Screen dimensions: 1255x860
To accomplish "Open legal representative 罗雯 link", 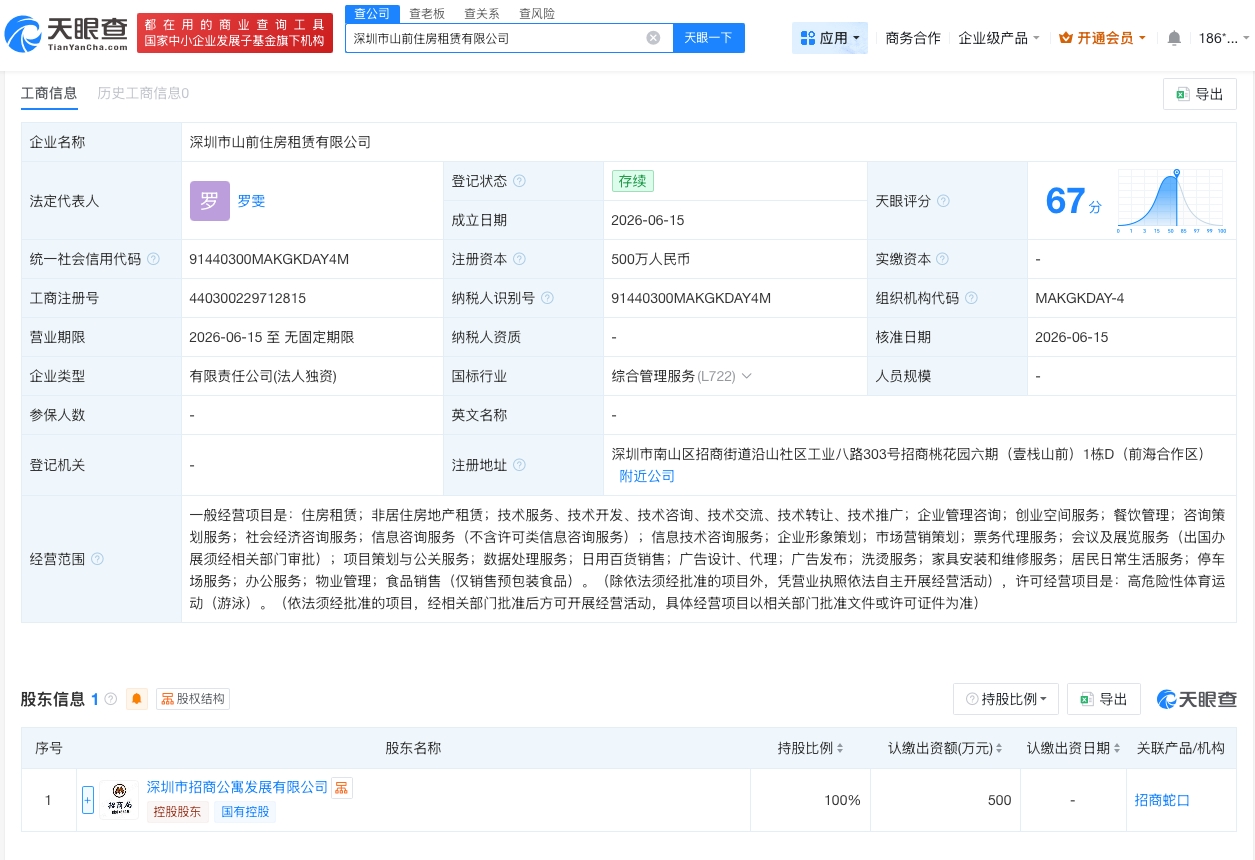I will point(251,201).
